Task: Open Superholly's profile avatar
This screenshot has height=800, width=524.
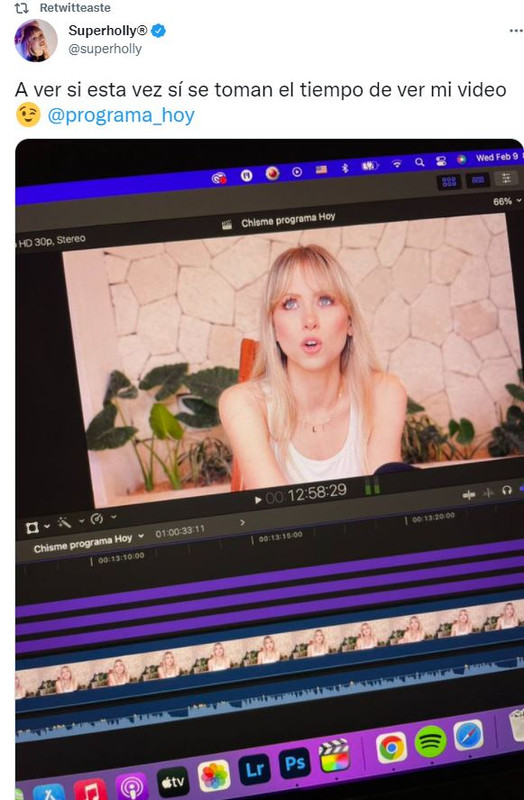Action: (36, 40)
